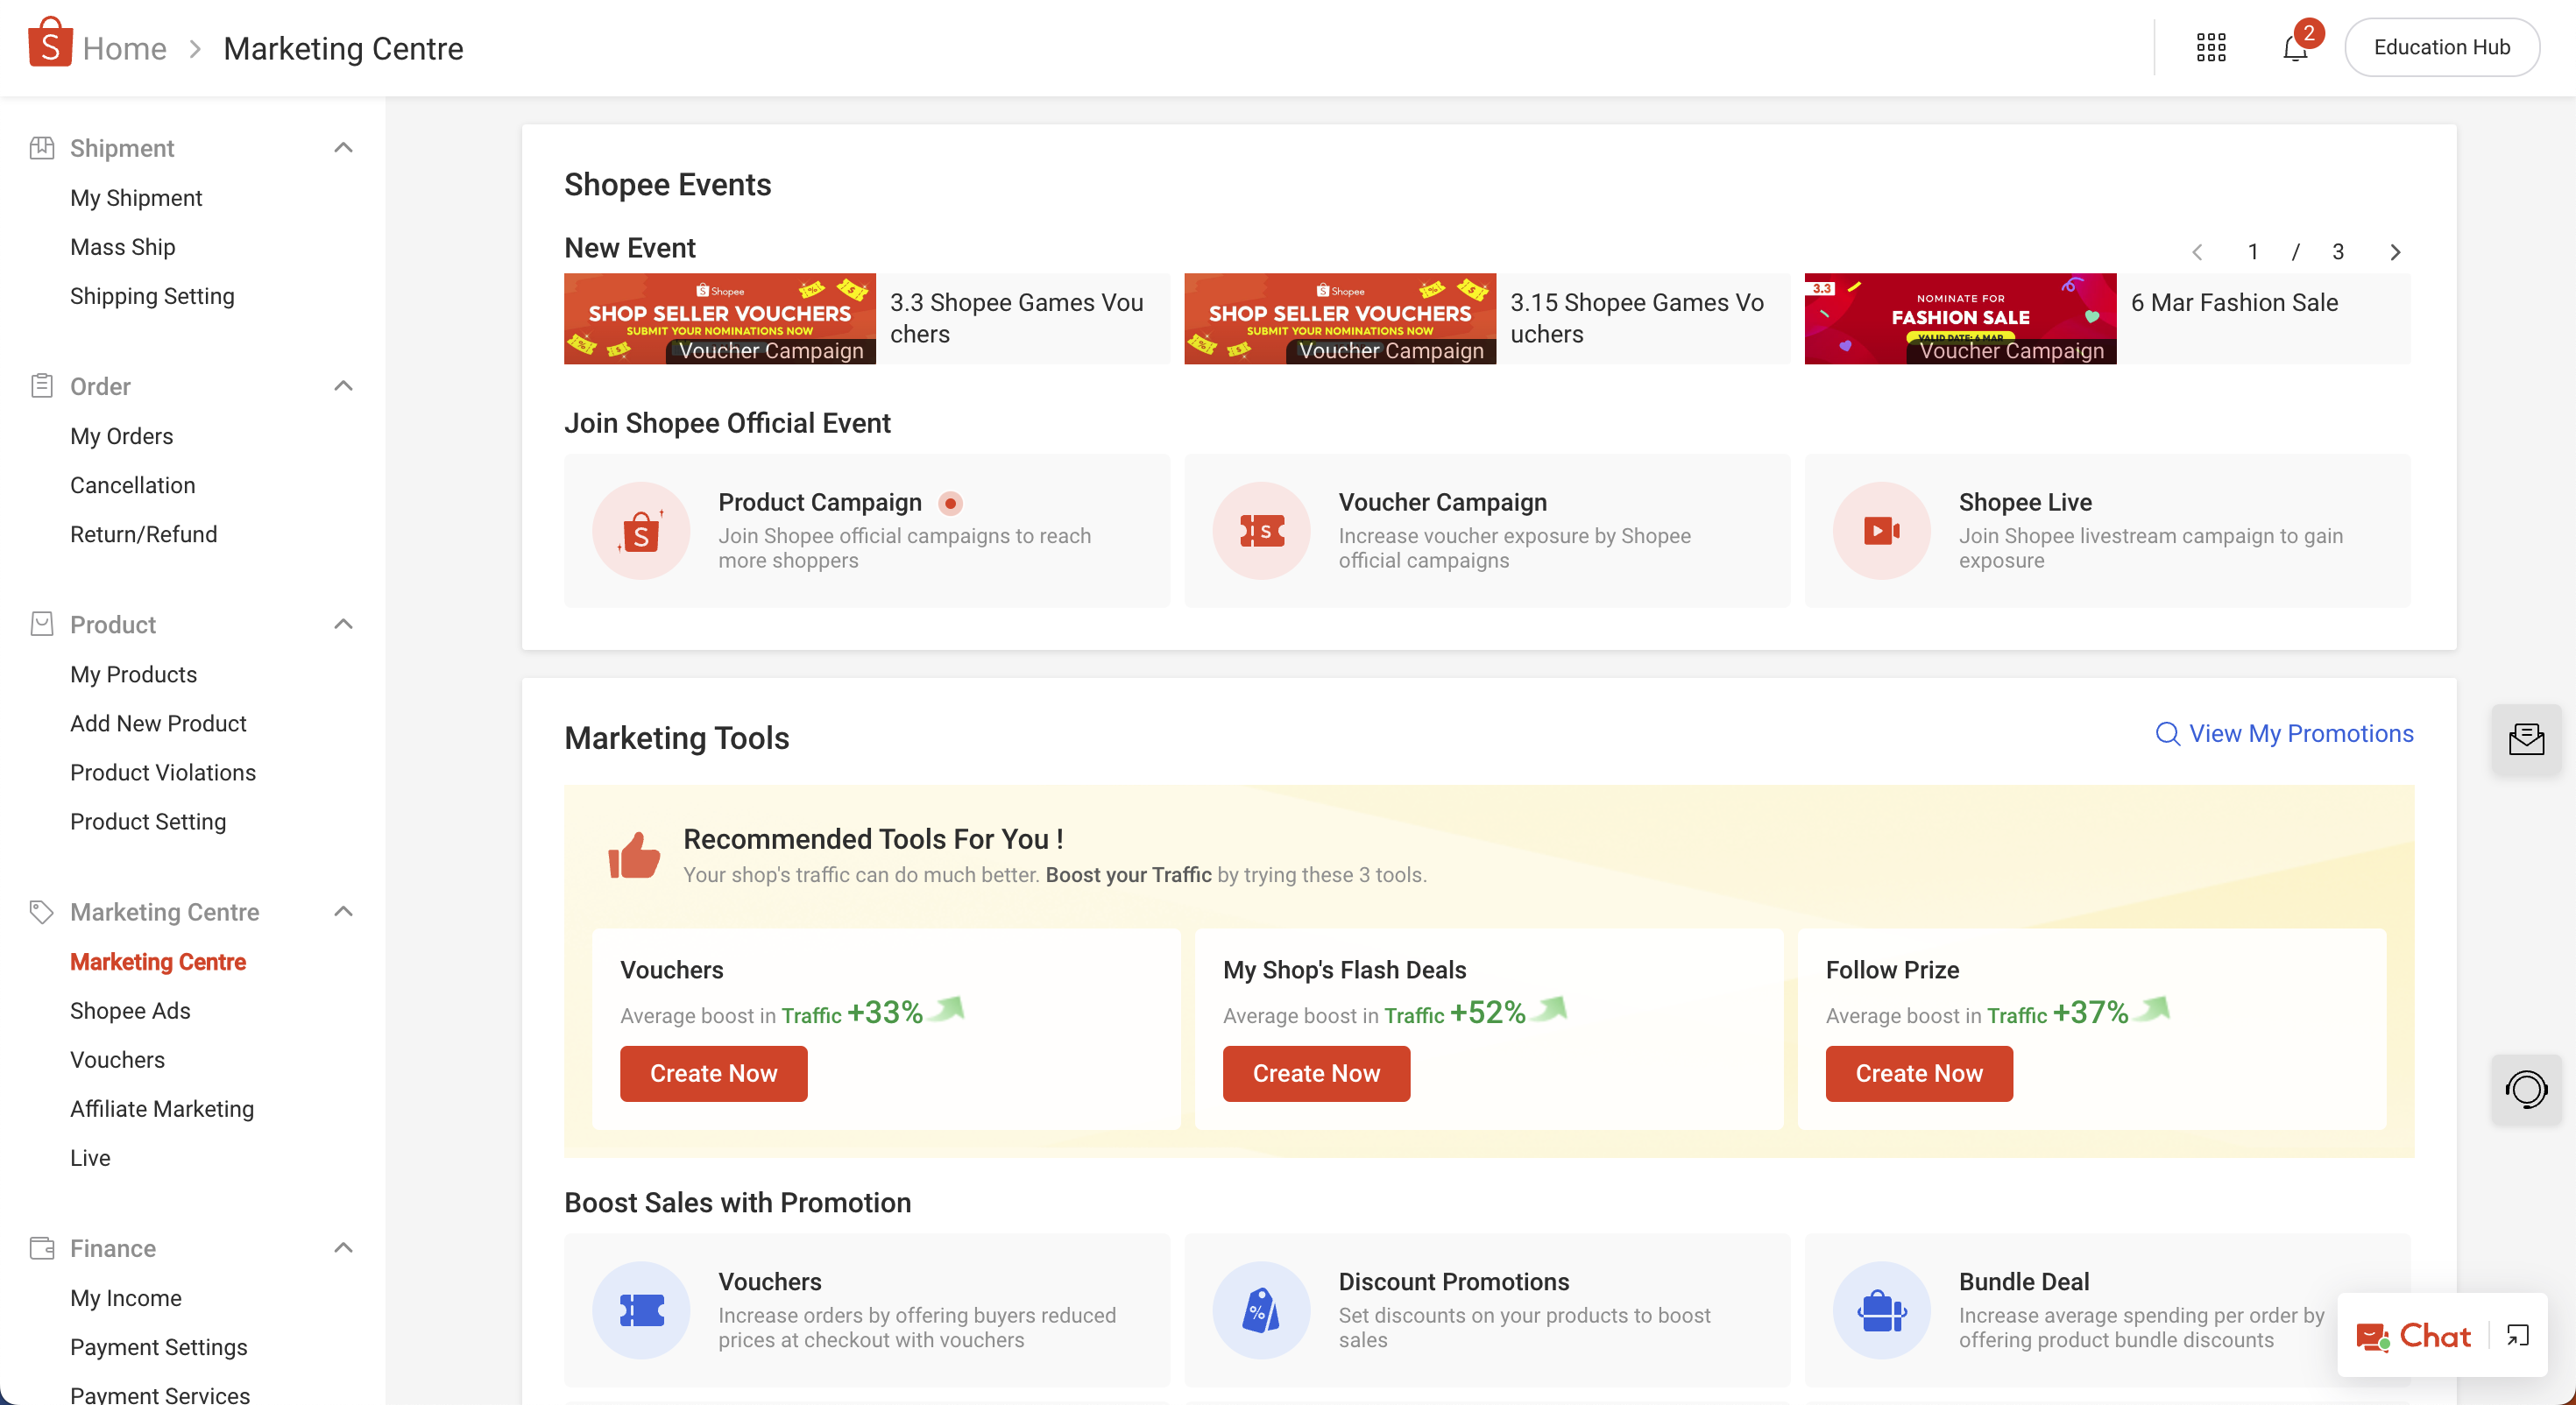The width and height of the screenshot is (2576, 1405).
Task: Open the notifications bell icon
Action: (2295, 48)
